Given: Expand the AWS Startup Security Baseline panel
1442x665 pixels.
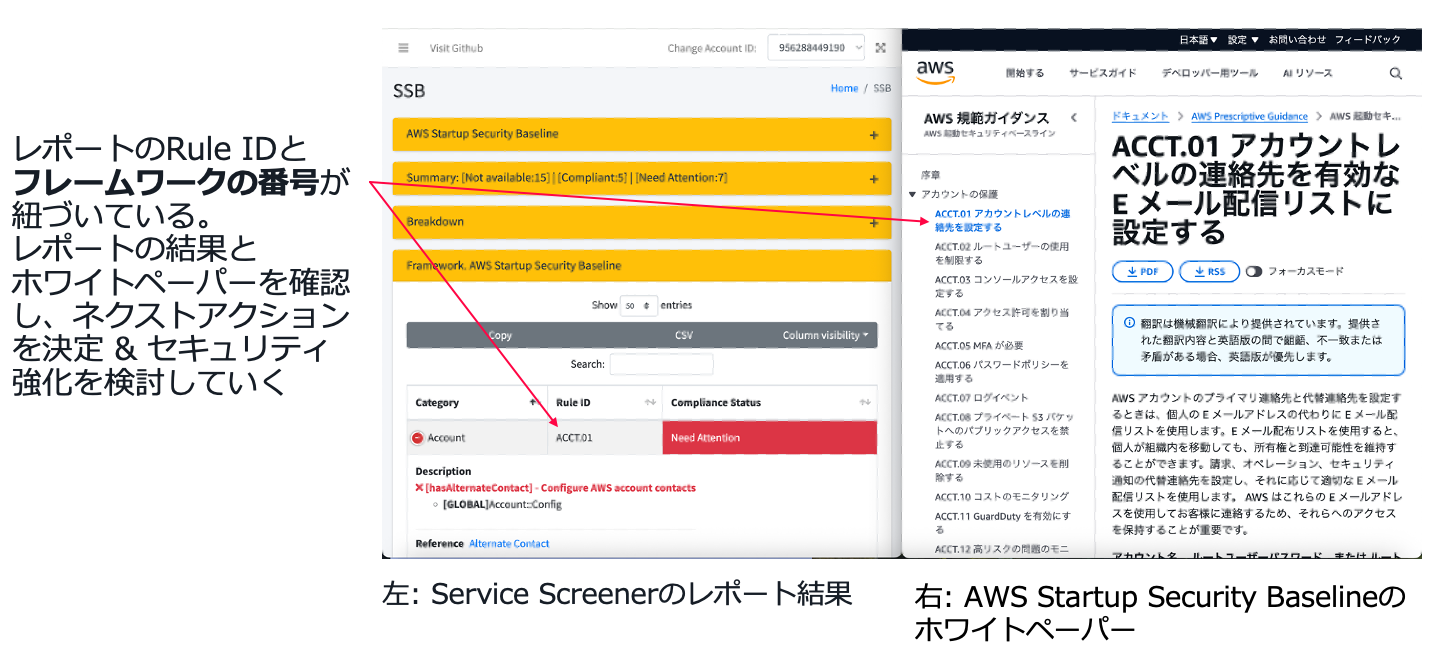Looking at the screenshot, I should 641,134.
